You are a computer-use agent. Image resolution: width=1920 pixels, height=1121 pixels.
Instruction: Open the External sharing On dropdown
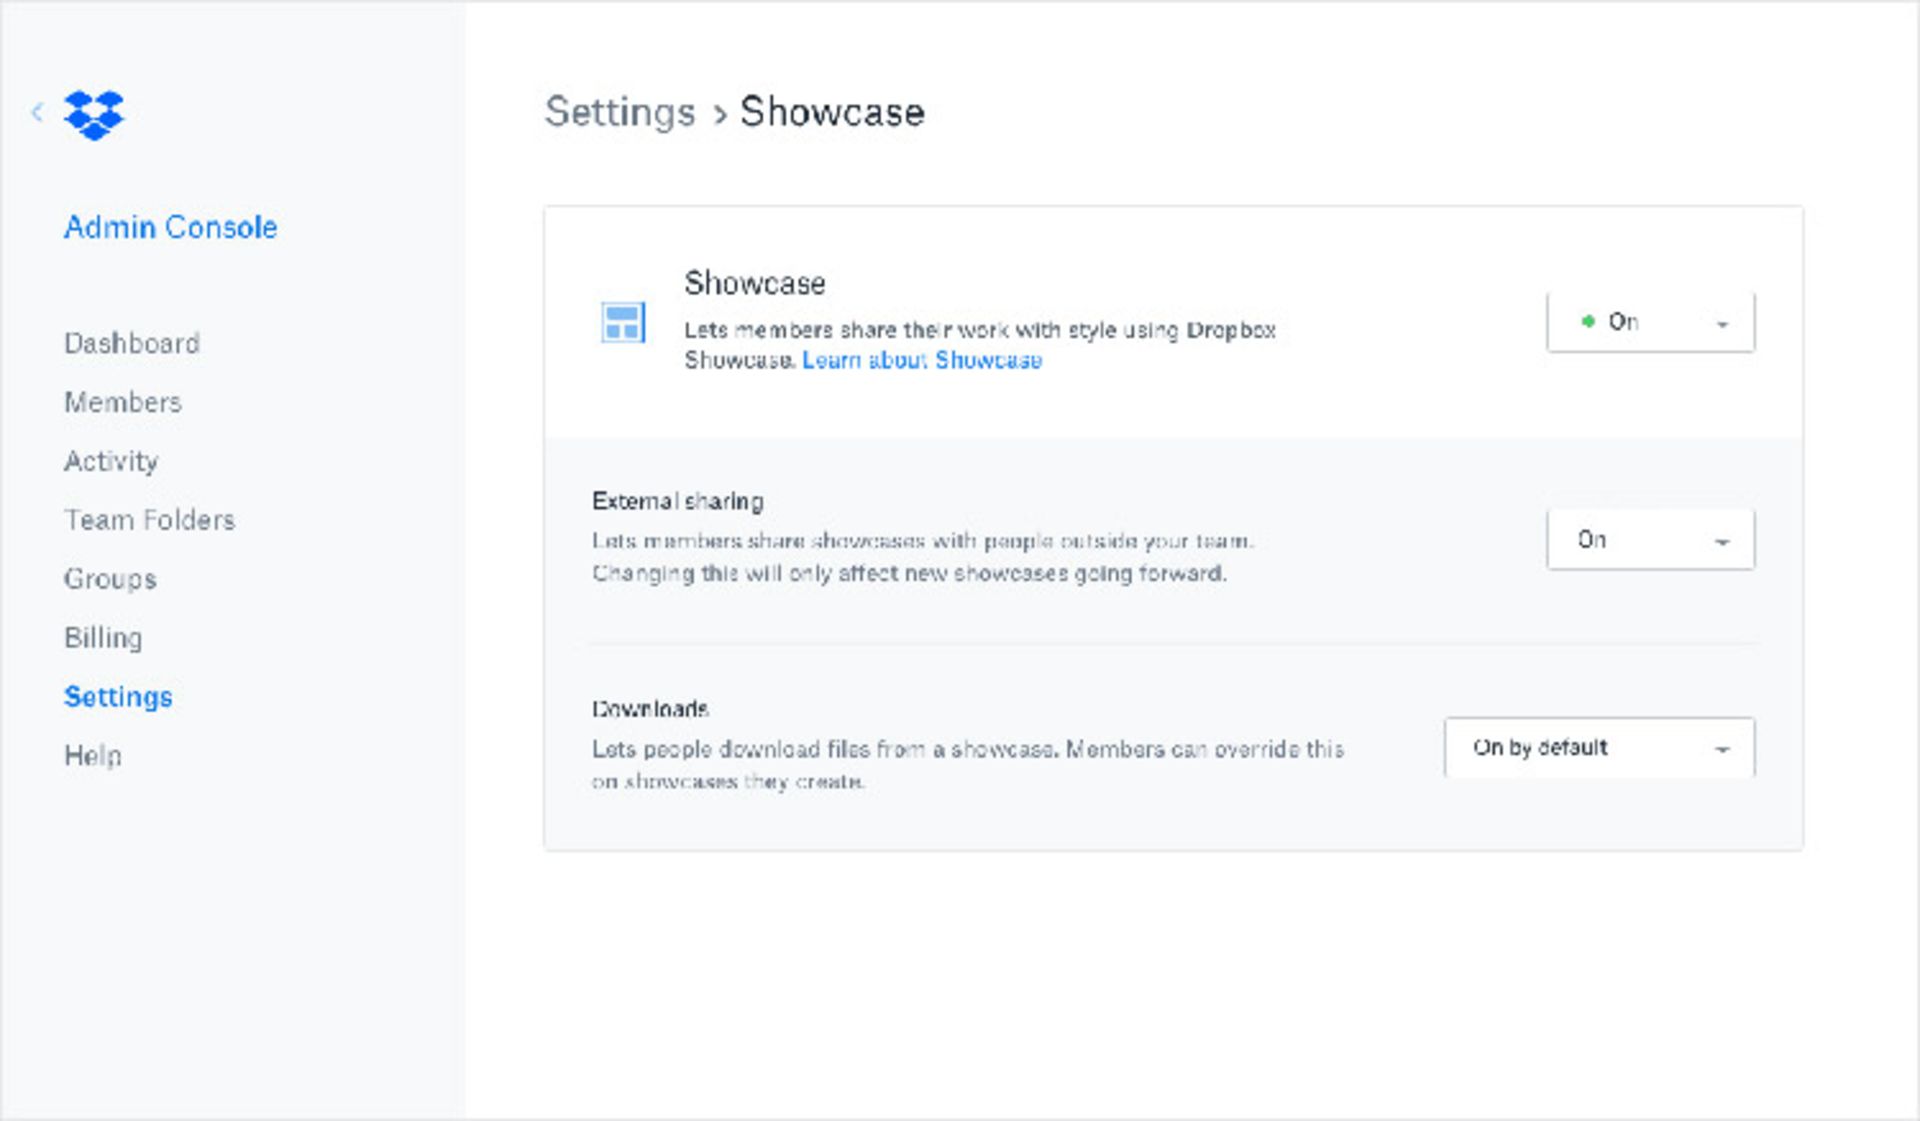1650,540
